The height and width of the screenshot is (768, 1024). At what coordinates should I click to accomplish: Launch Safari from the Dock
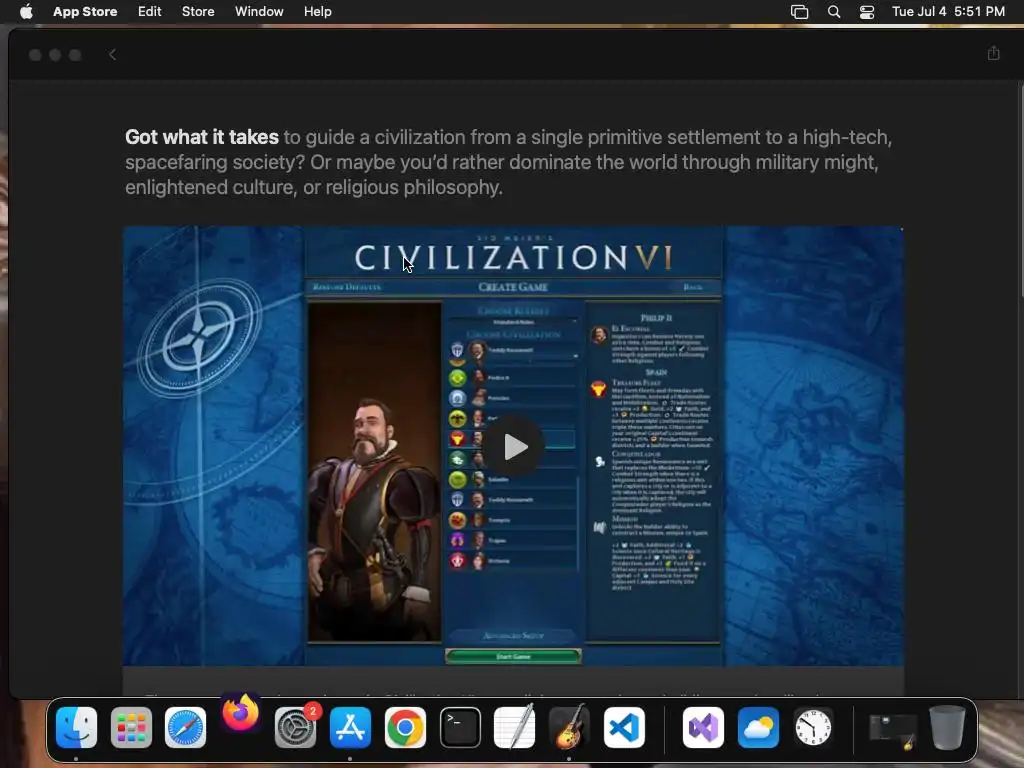[x=185, y=727]
